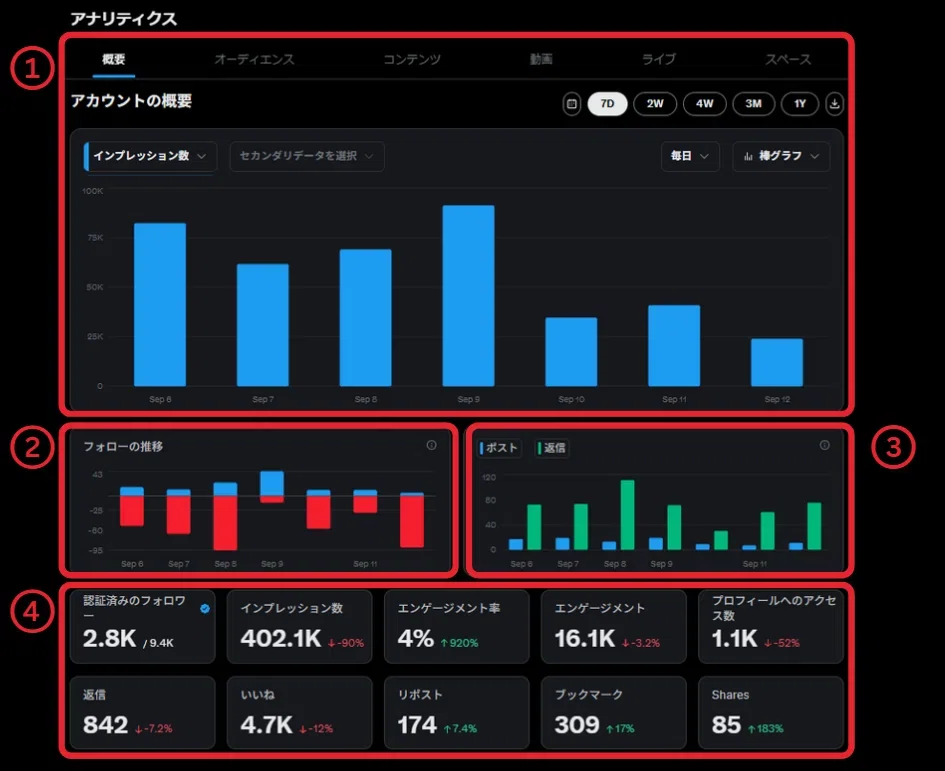The width and height of the screenshot is (945, 771).
Task: Click the リポスト 174 card
Action: tap(457, 713)
